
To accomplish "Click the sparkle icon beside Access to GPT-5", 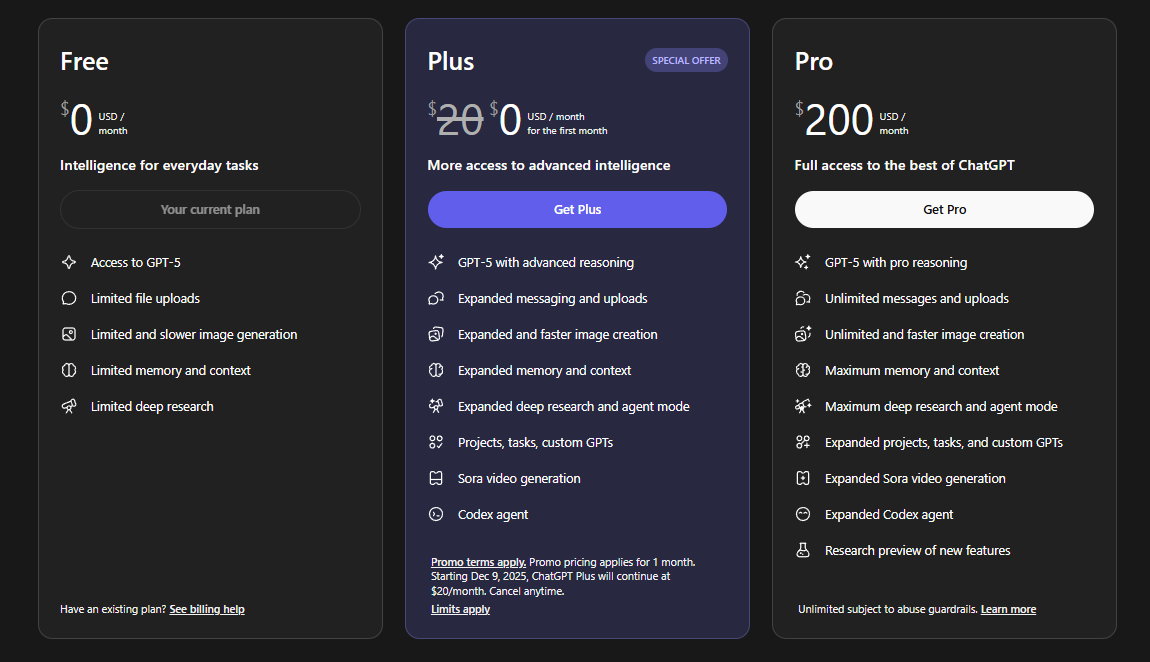I will (69, 263).
